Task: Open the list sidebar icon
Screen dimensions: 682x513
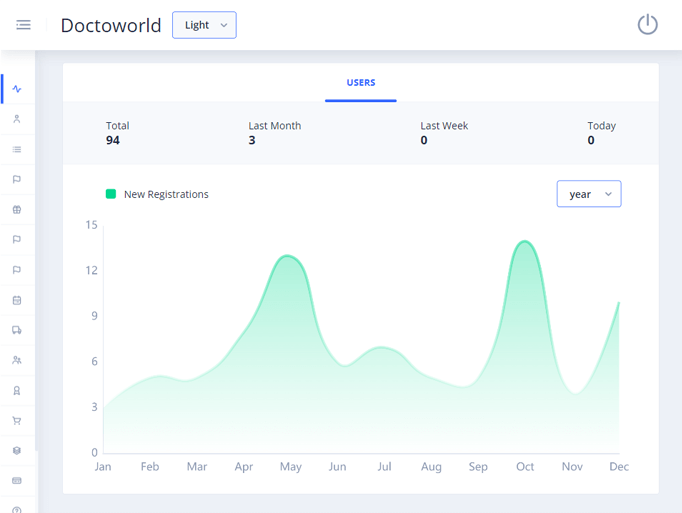Action: pos(17,149)
